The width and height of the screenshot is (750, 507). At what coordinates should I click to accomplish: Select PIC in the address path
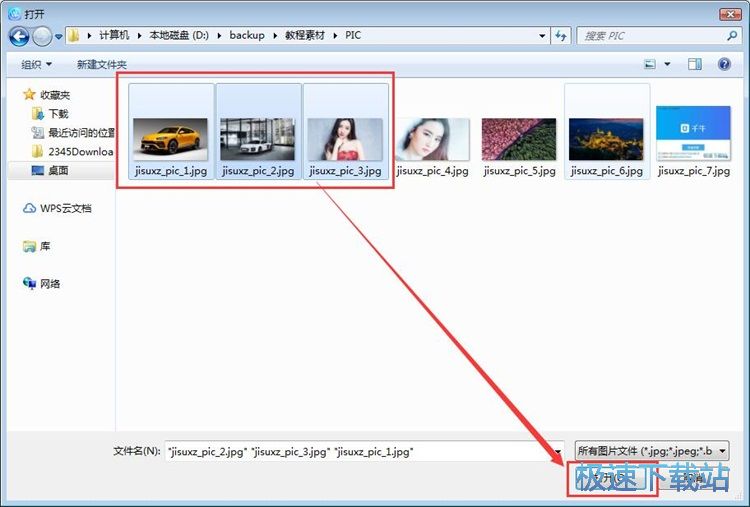353,35
